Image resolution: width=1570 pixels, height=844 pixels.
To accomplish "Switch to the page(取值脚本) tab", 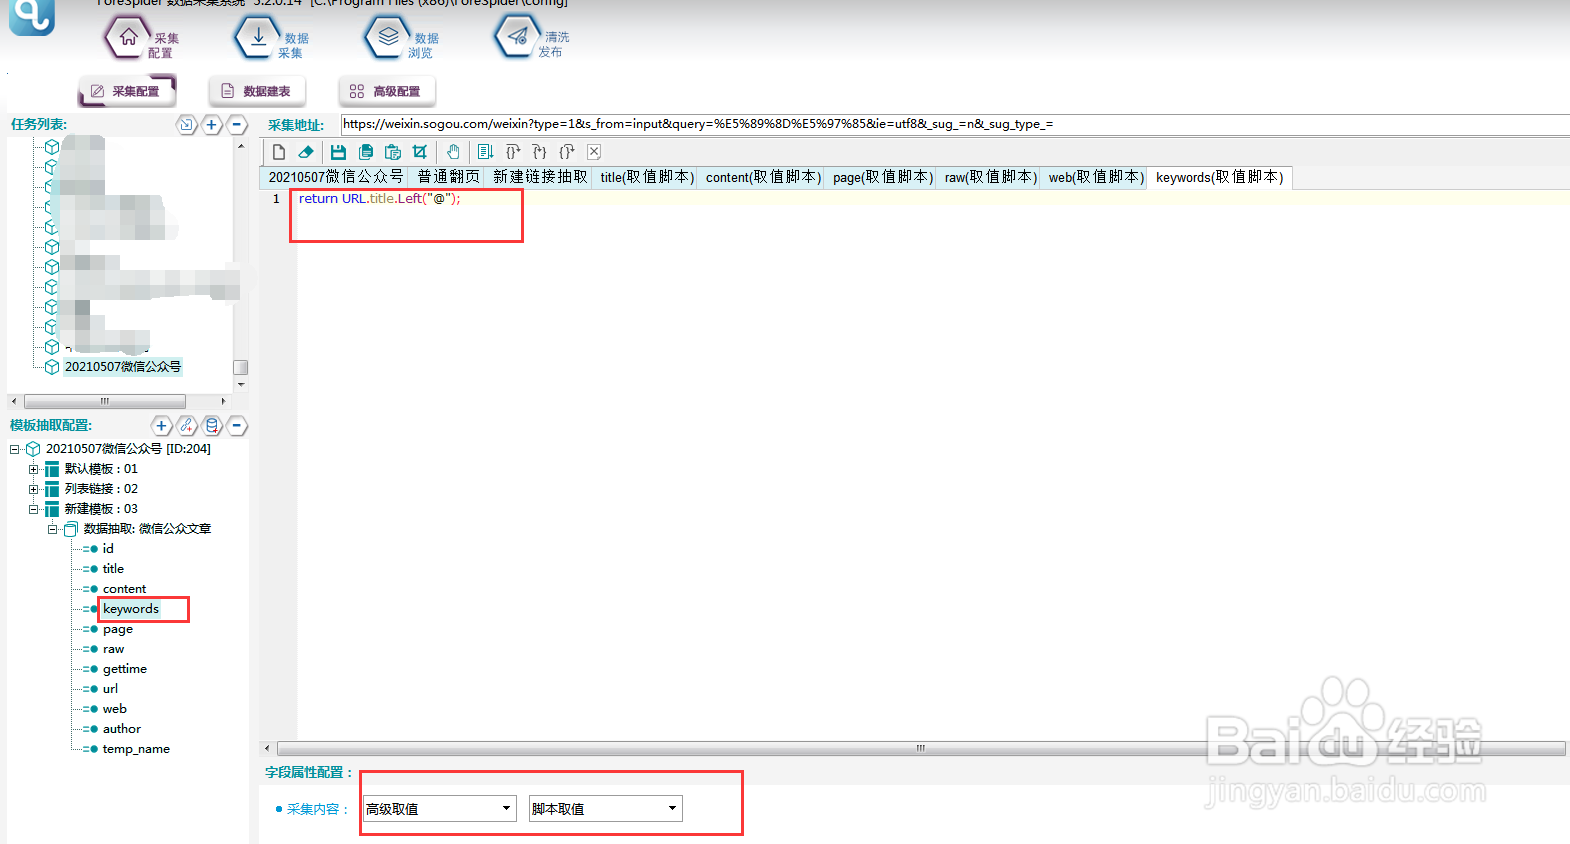I will [x=882, y=177].
